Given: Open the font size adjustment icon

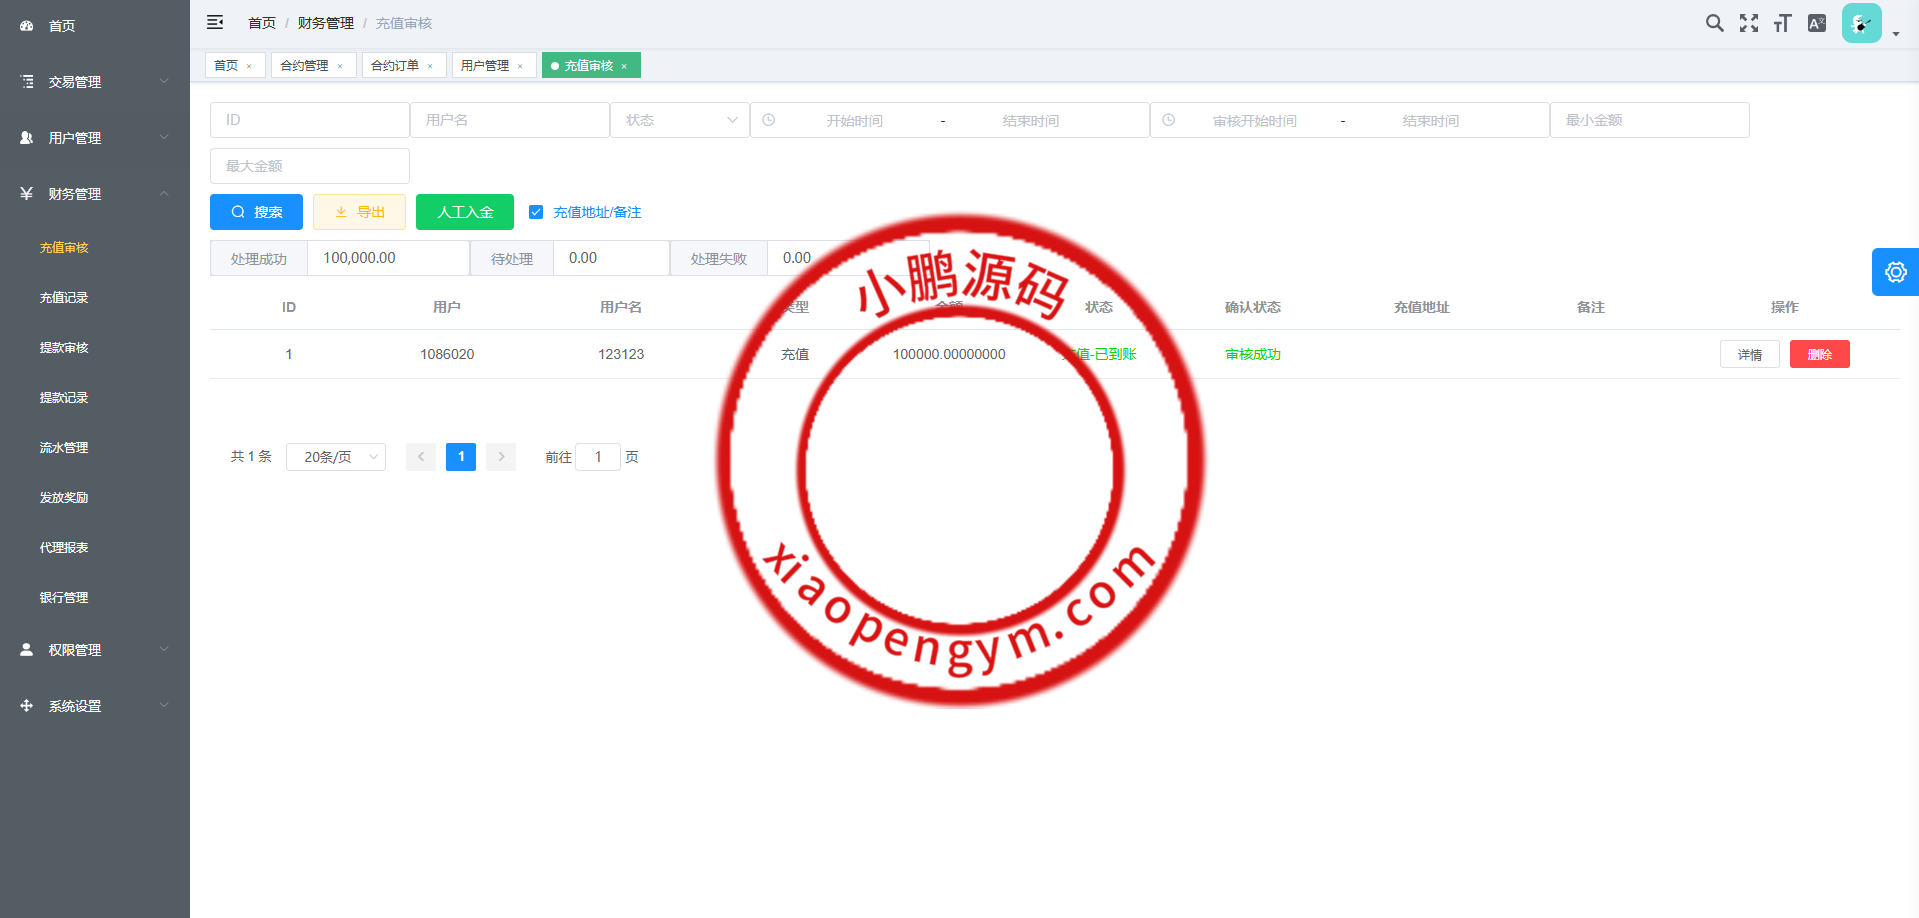Looking at the screenshot, I should (x=1782, y=23).
